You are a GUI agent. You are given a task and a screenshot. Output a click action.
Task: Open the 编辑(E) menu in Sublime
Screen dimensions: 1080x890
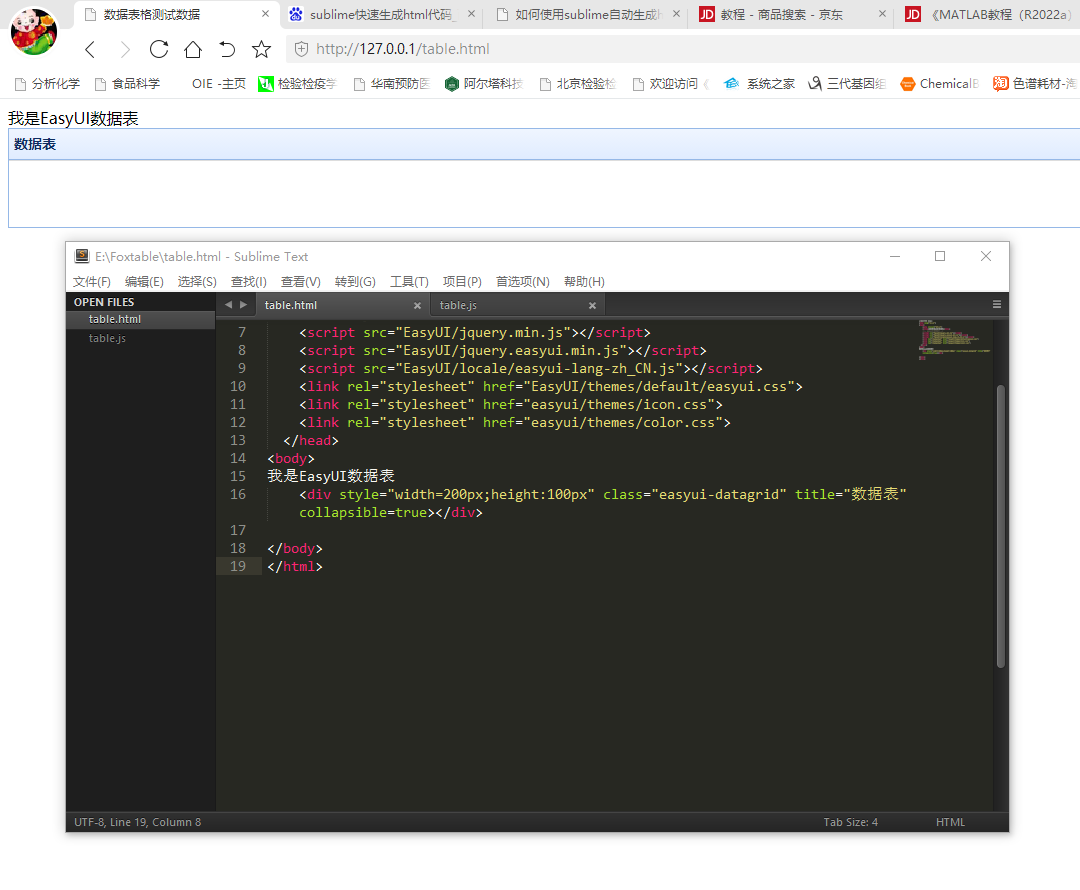pos(144,282)
